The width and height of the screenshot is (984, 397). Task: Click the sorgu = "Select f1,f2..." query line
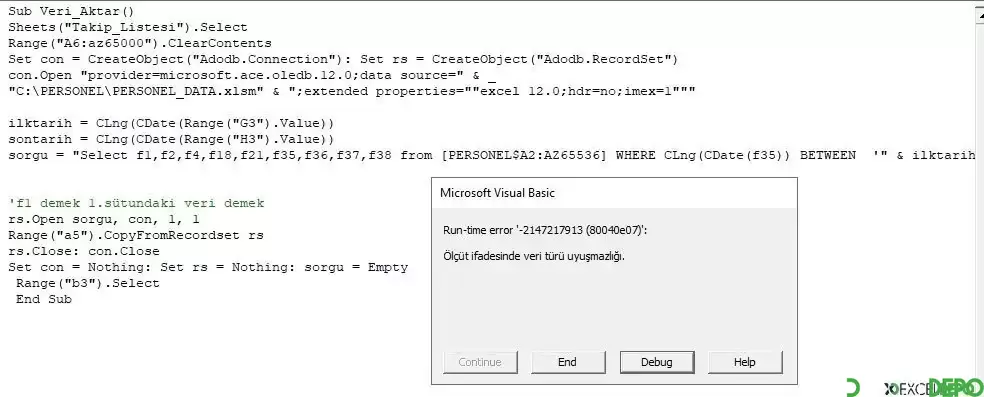coord(492,156)
